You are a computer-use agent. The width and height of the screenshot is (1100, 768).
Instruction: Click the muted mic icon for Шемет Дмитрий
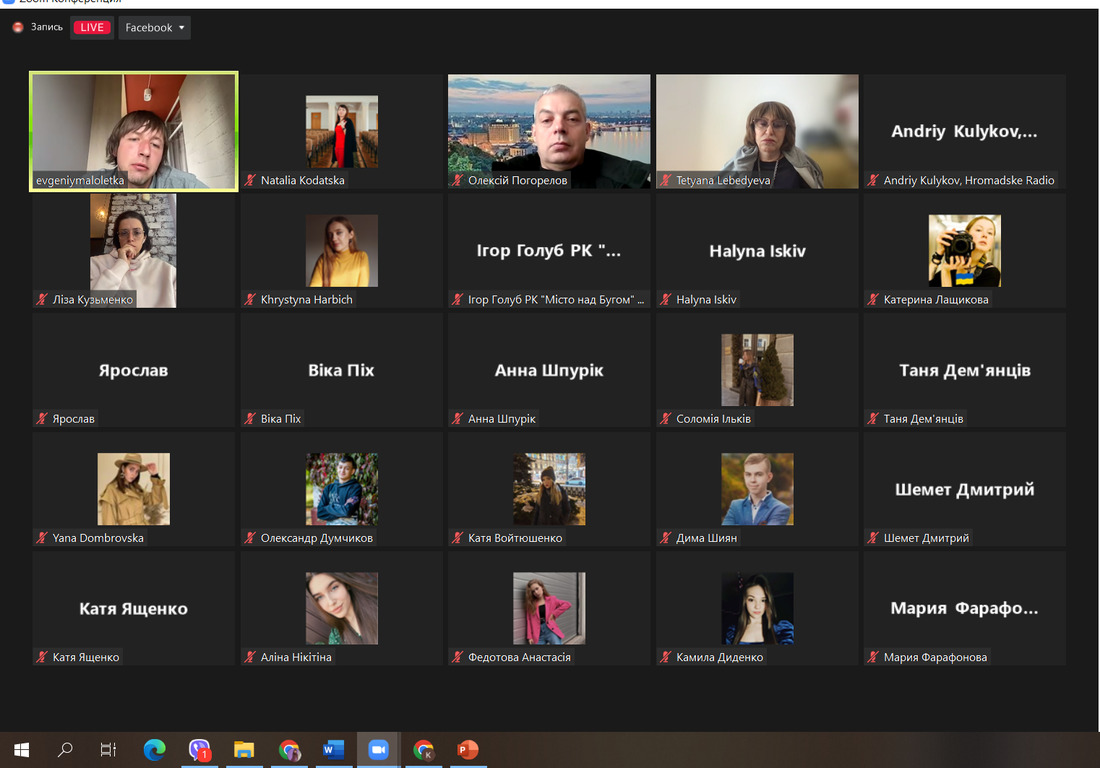coord(873,538)
